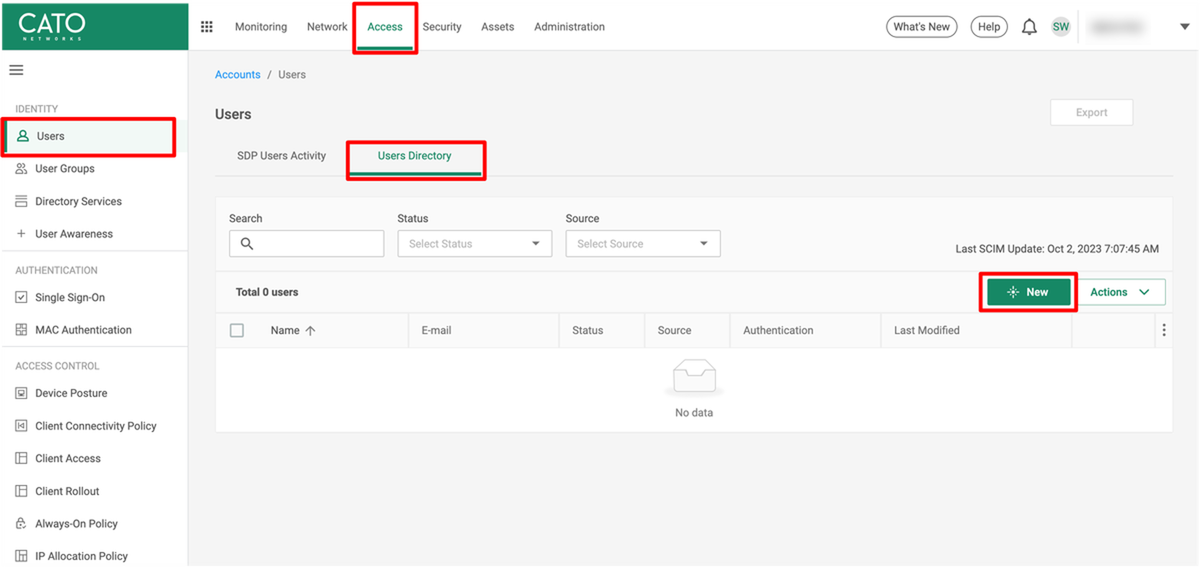Click the Last SCIM Update timestamp text
The height and width of the screenshot is (567, 1200).
click(1057, 249)
